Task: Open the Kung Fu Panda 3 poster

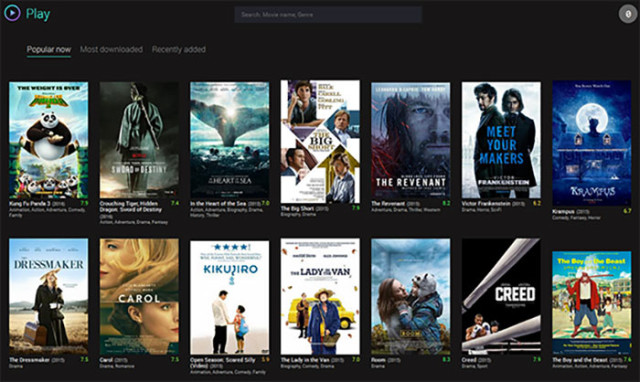Action: tap(49, 140)
